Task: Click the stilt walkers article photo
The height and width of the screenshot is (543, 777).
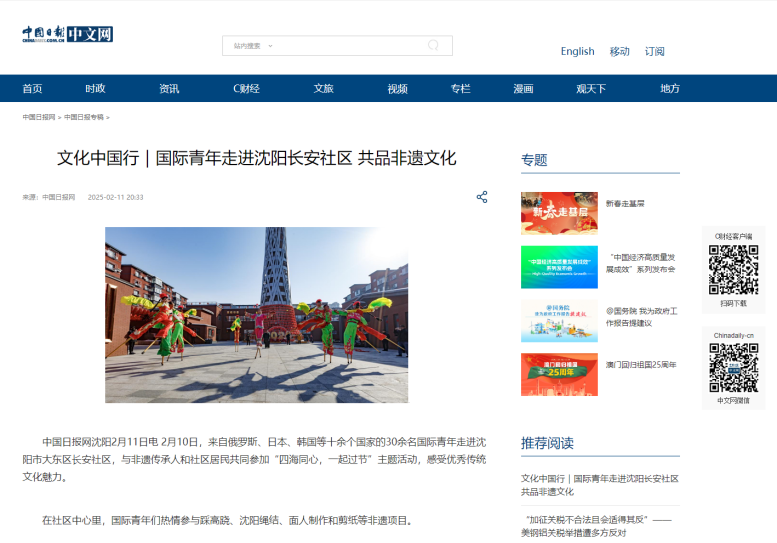Action: 256,314
